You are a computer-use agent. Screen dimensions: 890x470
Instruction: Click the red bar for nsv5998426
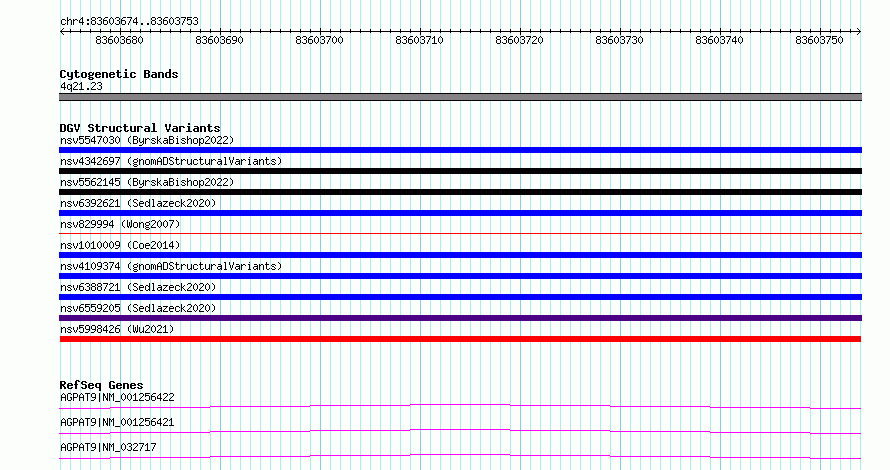tap(460, 339)
